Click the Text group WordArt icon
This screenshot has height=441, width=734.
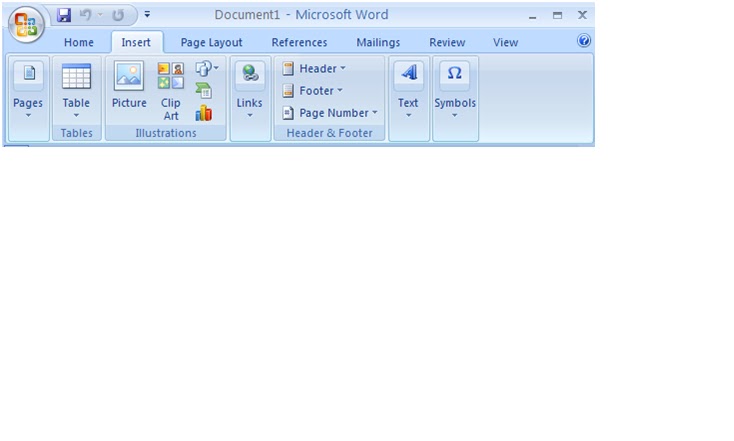(x=409, y=74)
